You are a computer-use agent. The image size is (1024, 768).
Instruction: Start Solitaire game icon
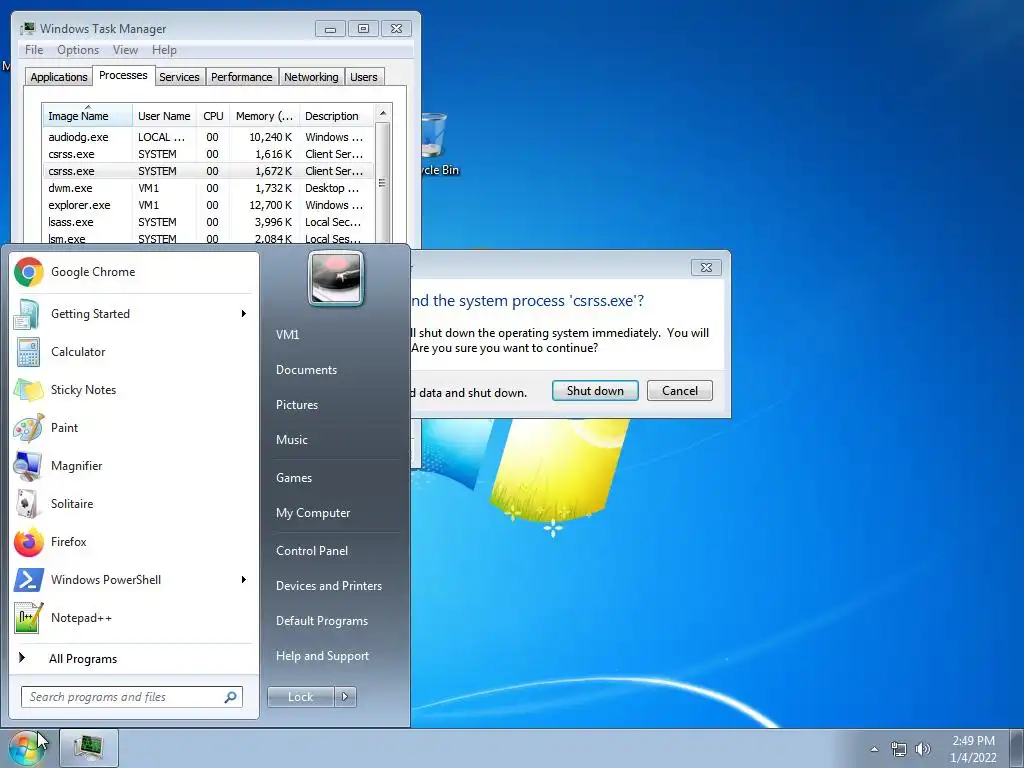[x=29, y=504]
